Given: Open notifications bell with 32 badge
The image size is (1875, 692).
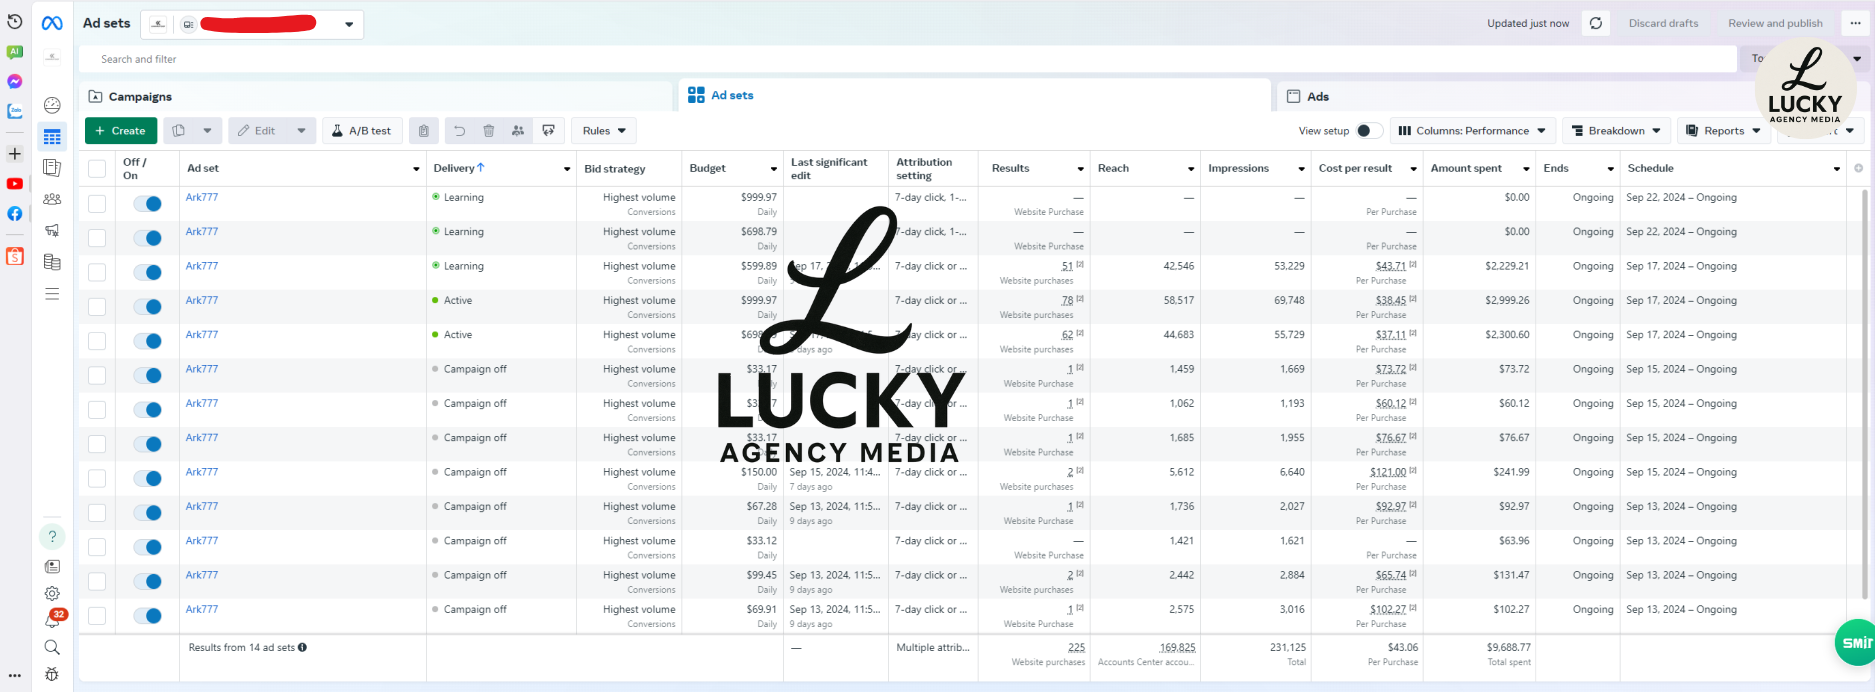Looking at the screenshot, I should click(x=53, y=619).
